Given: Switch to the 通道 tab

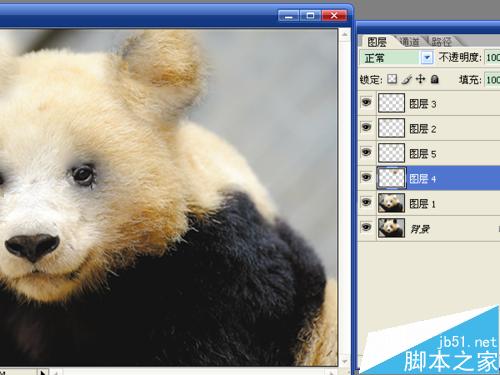Looking at the screenshot, I should click(x=409, y=42).
